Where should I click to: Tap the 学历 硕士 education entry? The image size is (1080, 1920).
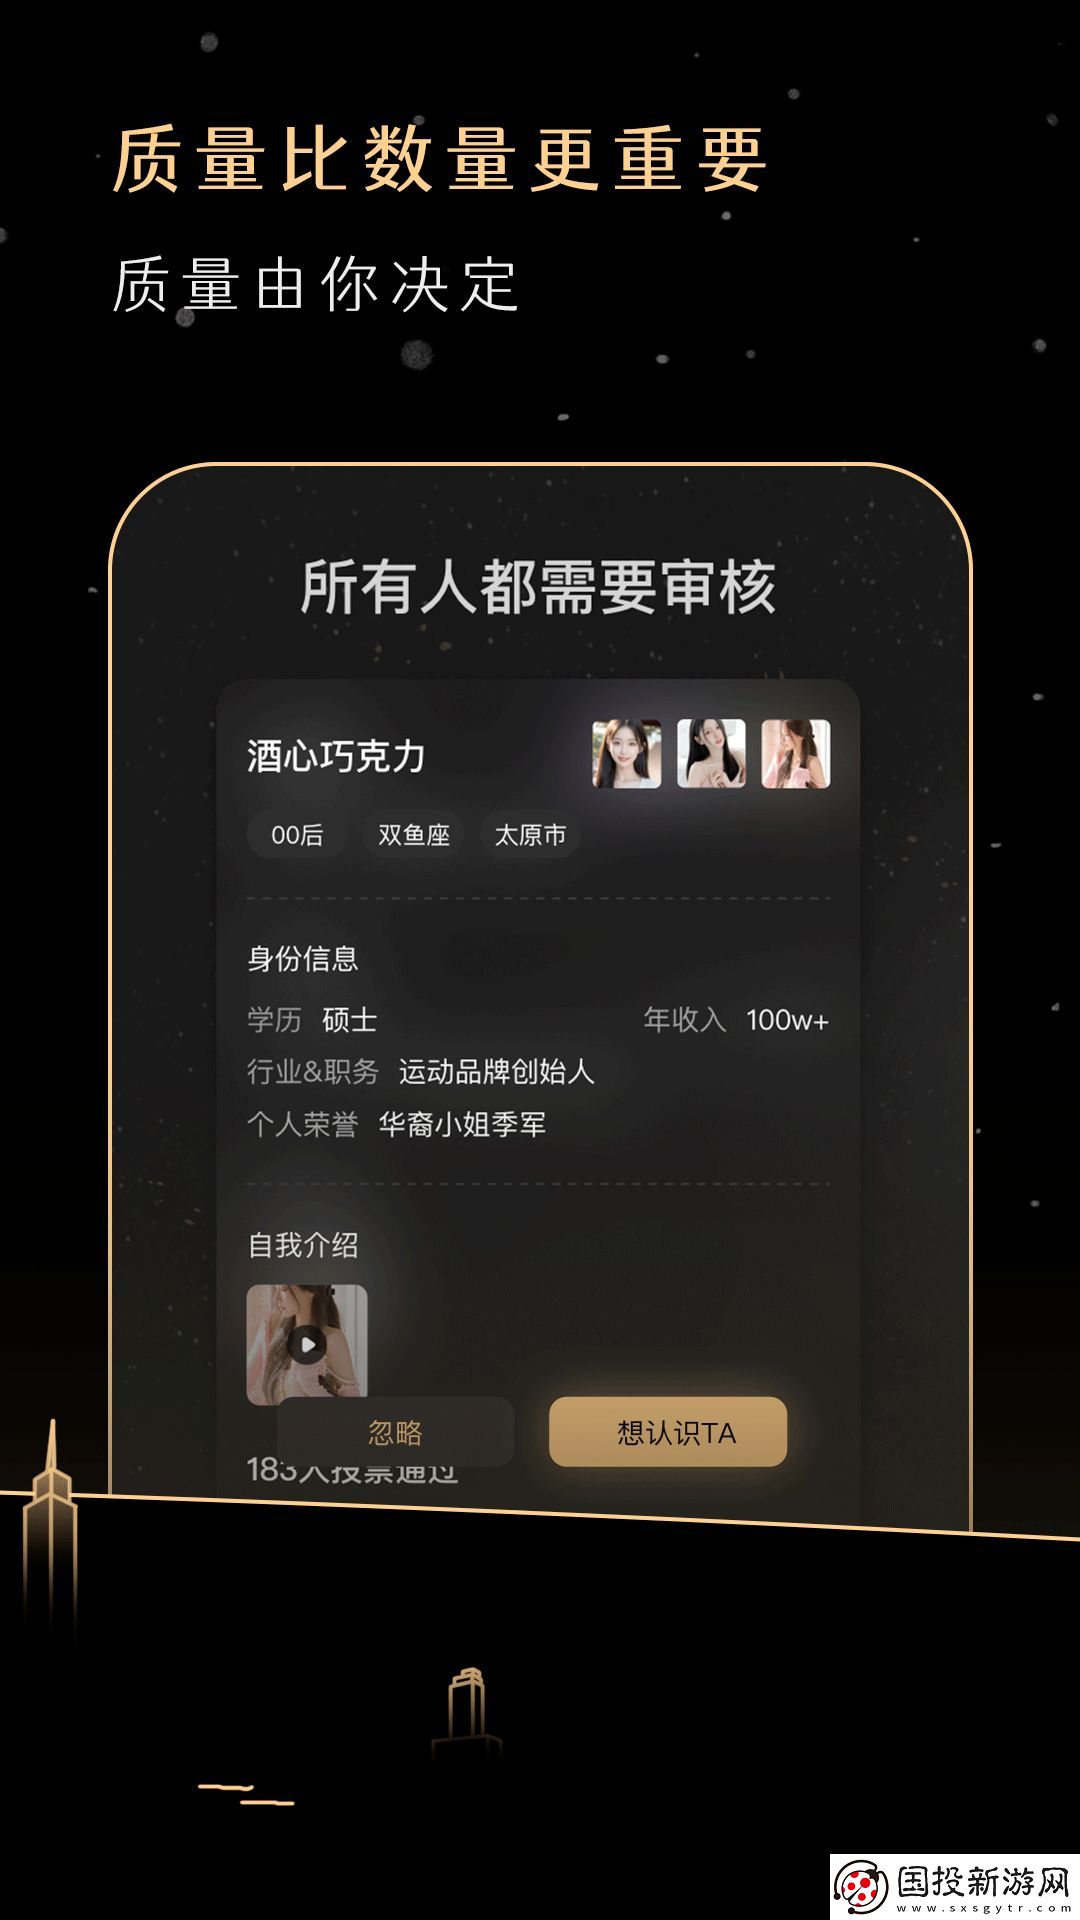312,1020
